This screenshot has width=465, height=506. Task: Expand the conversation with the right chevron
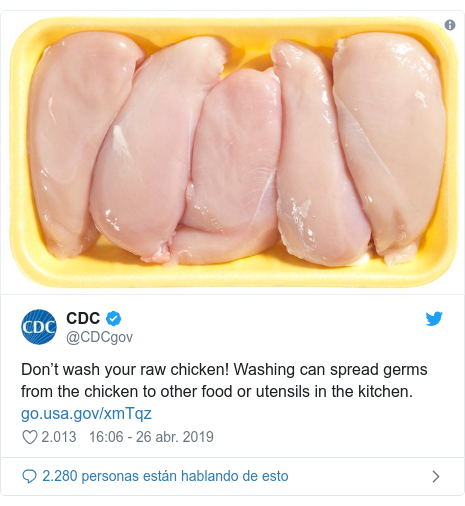click(436, 476)
